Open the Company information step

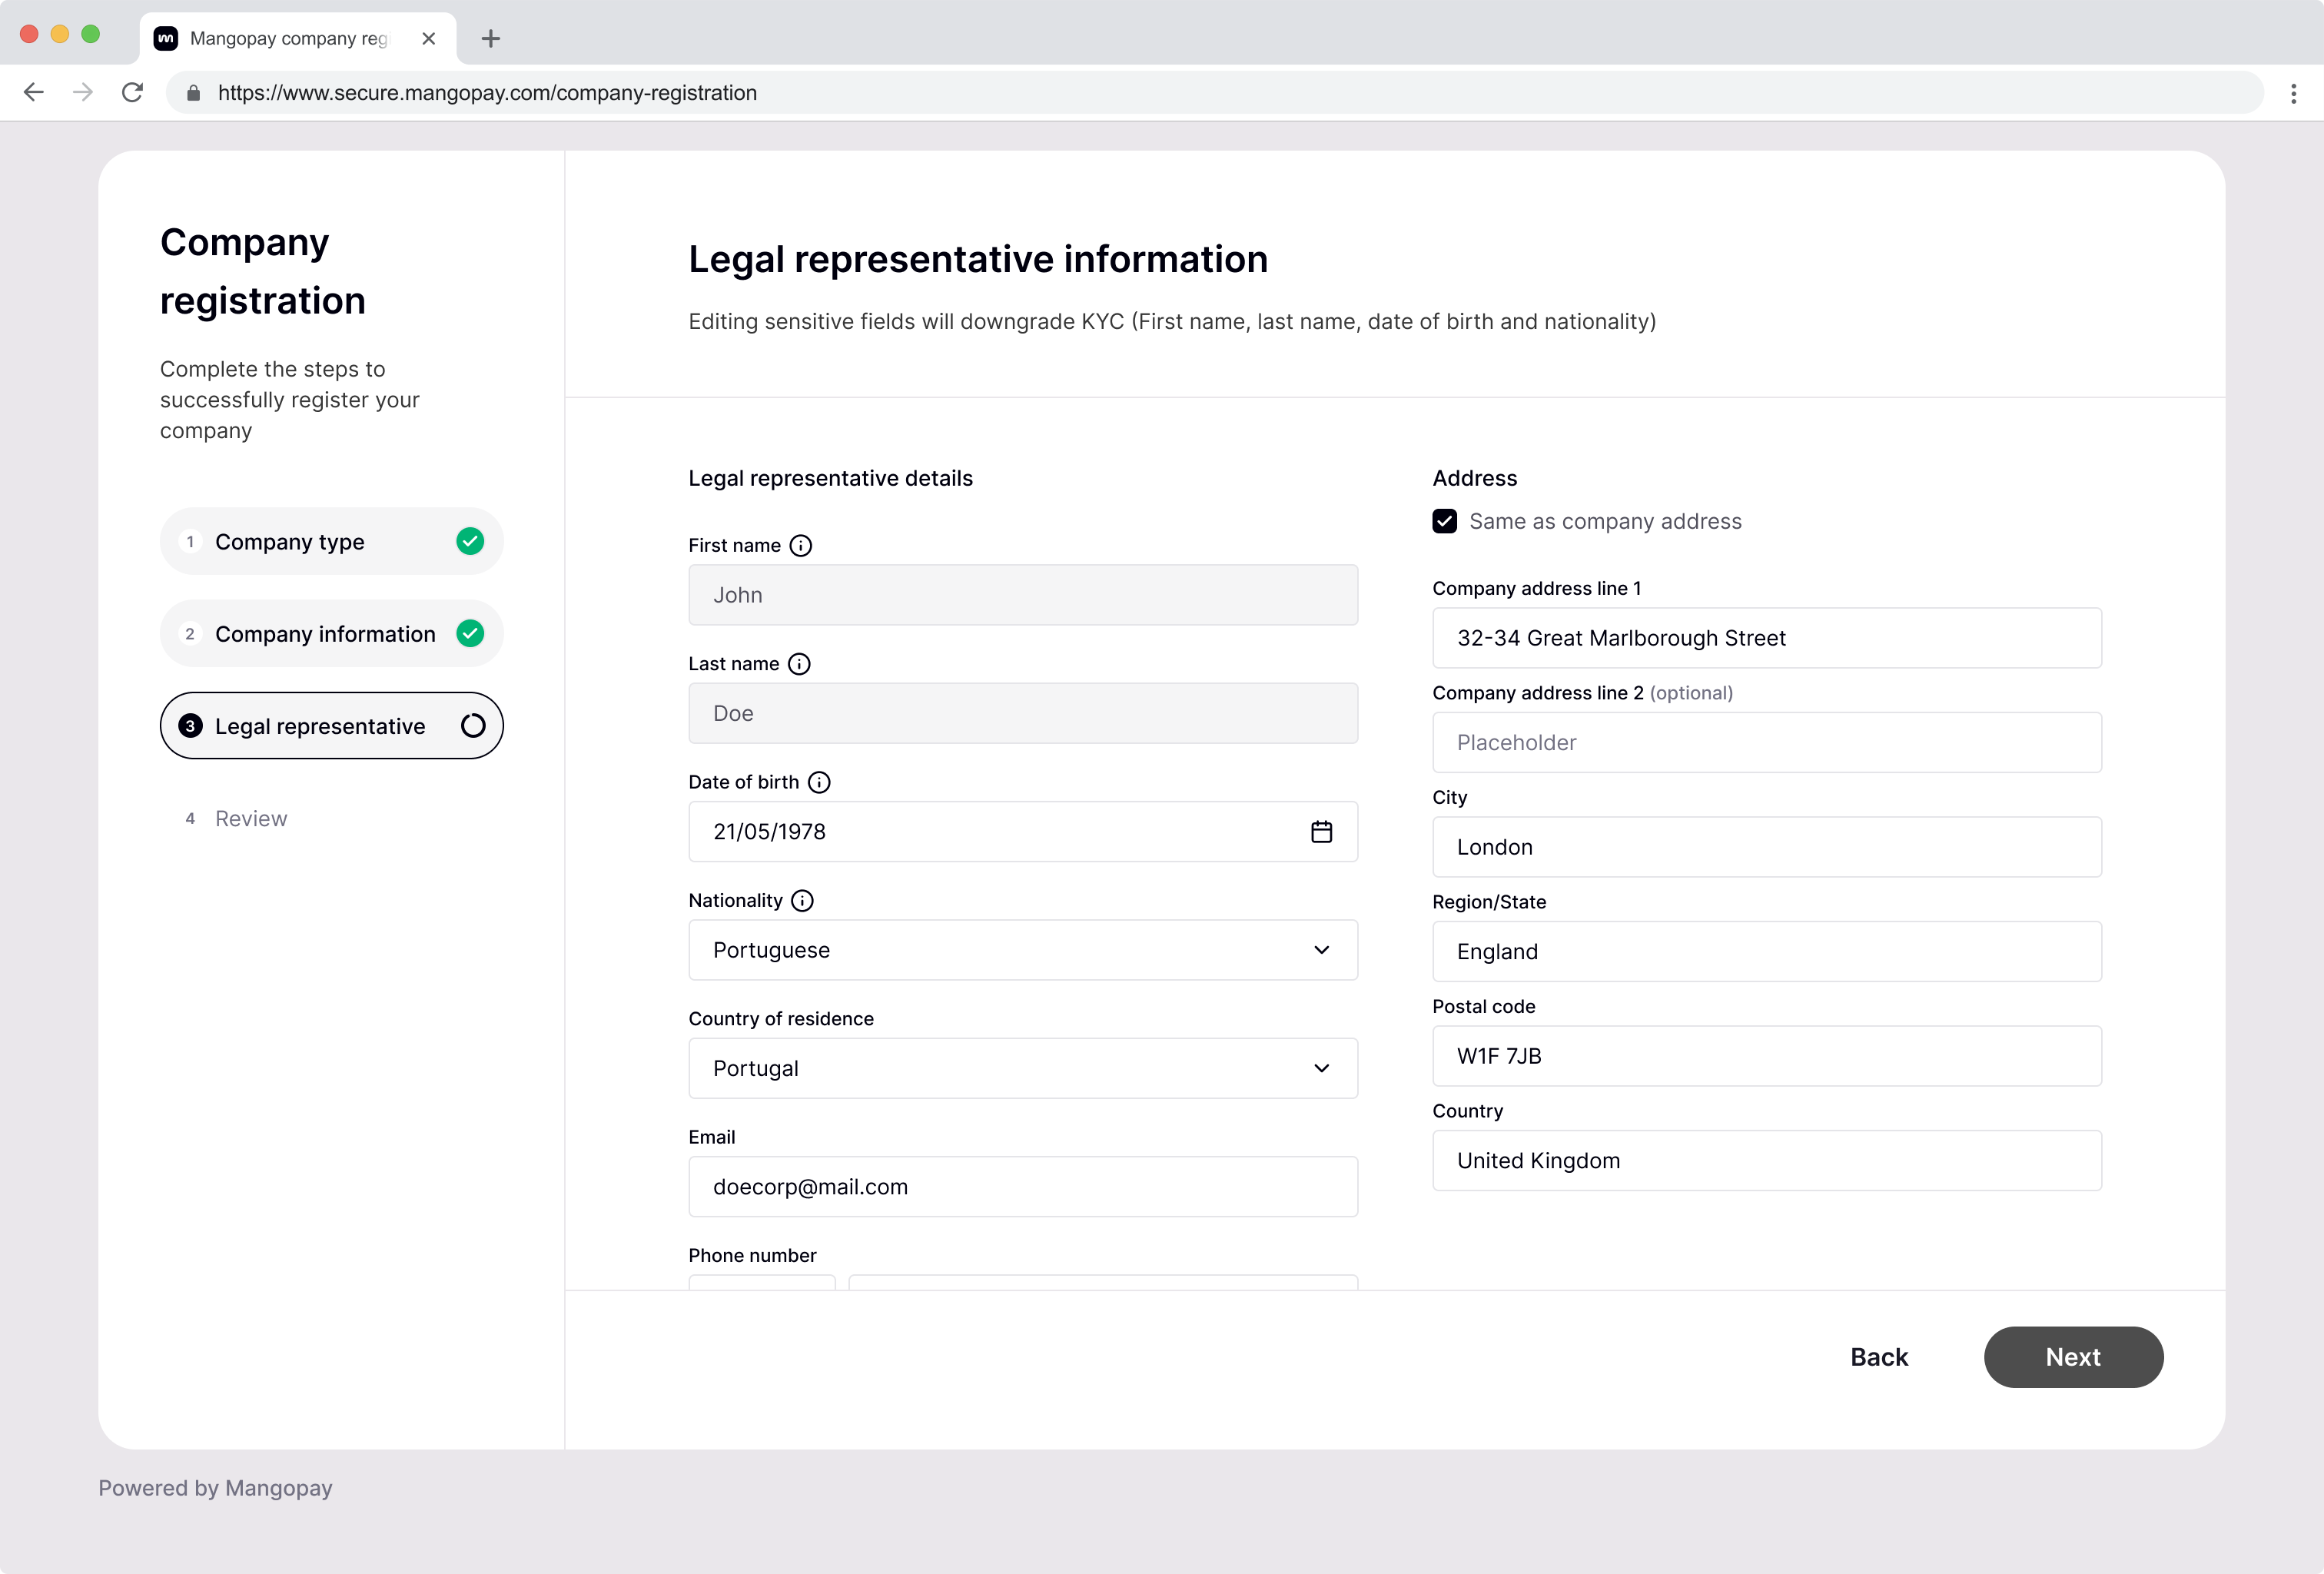(x=331, y=634)
